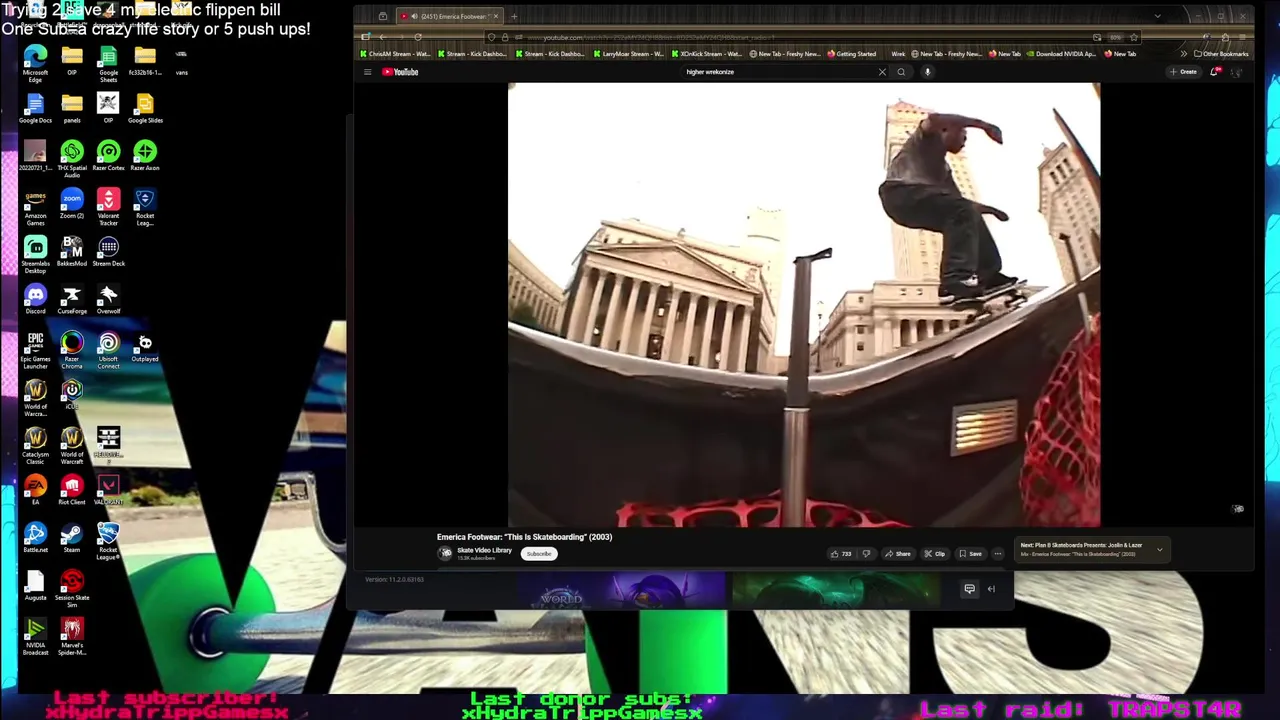
Task: Clear the YouTube search text
Action: pos(882,72)
